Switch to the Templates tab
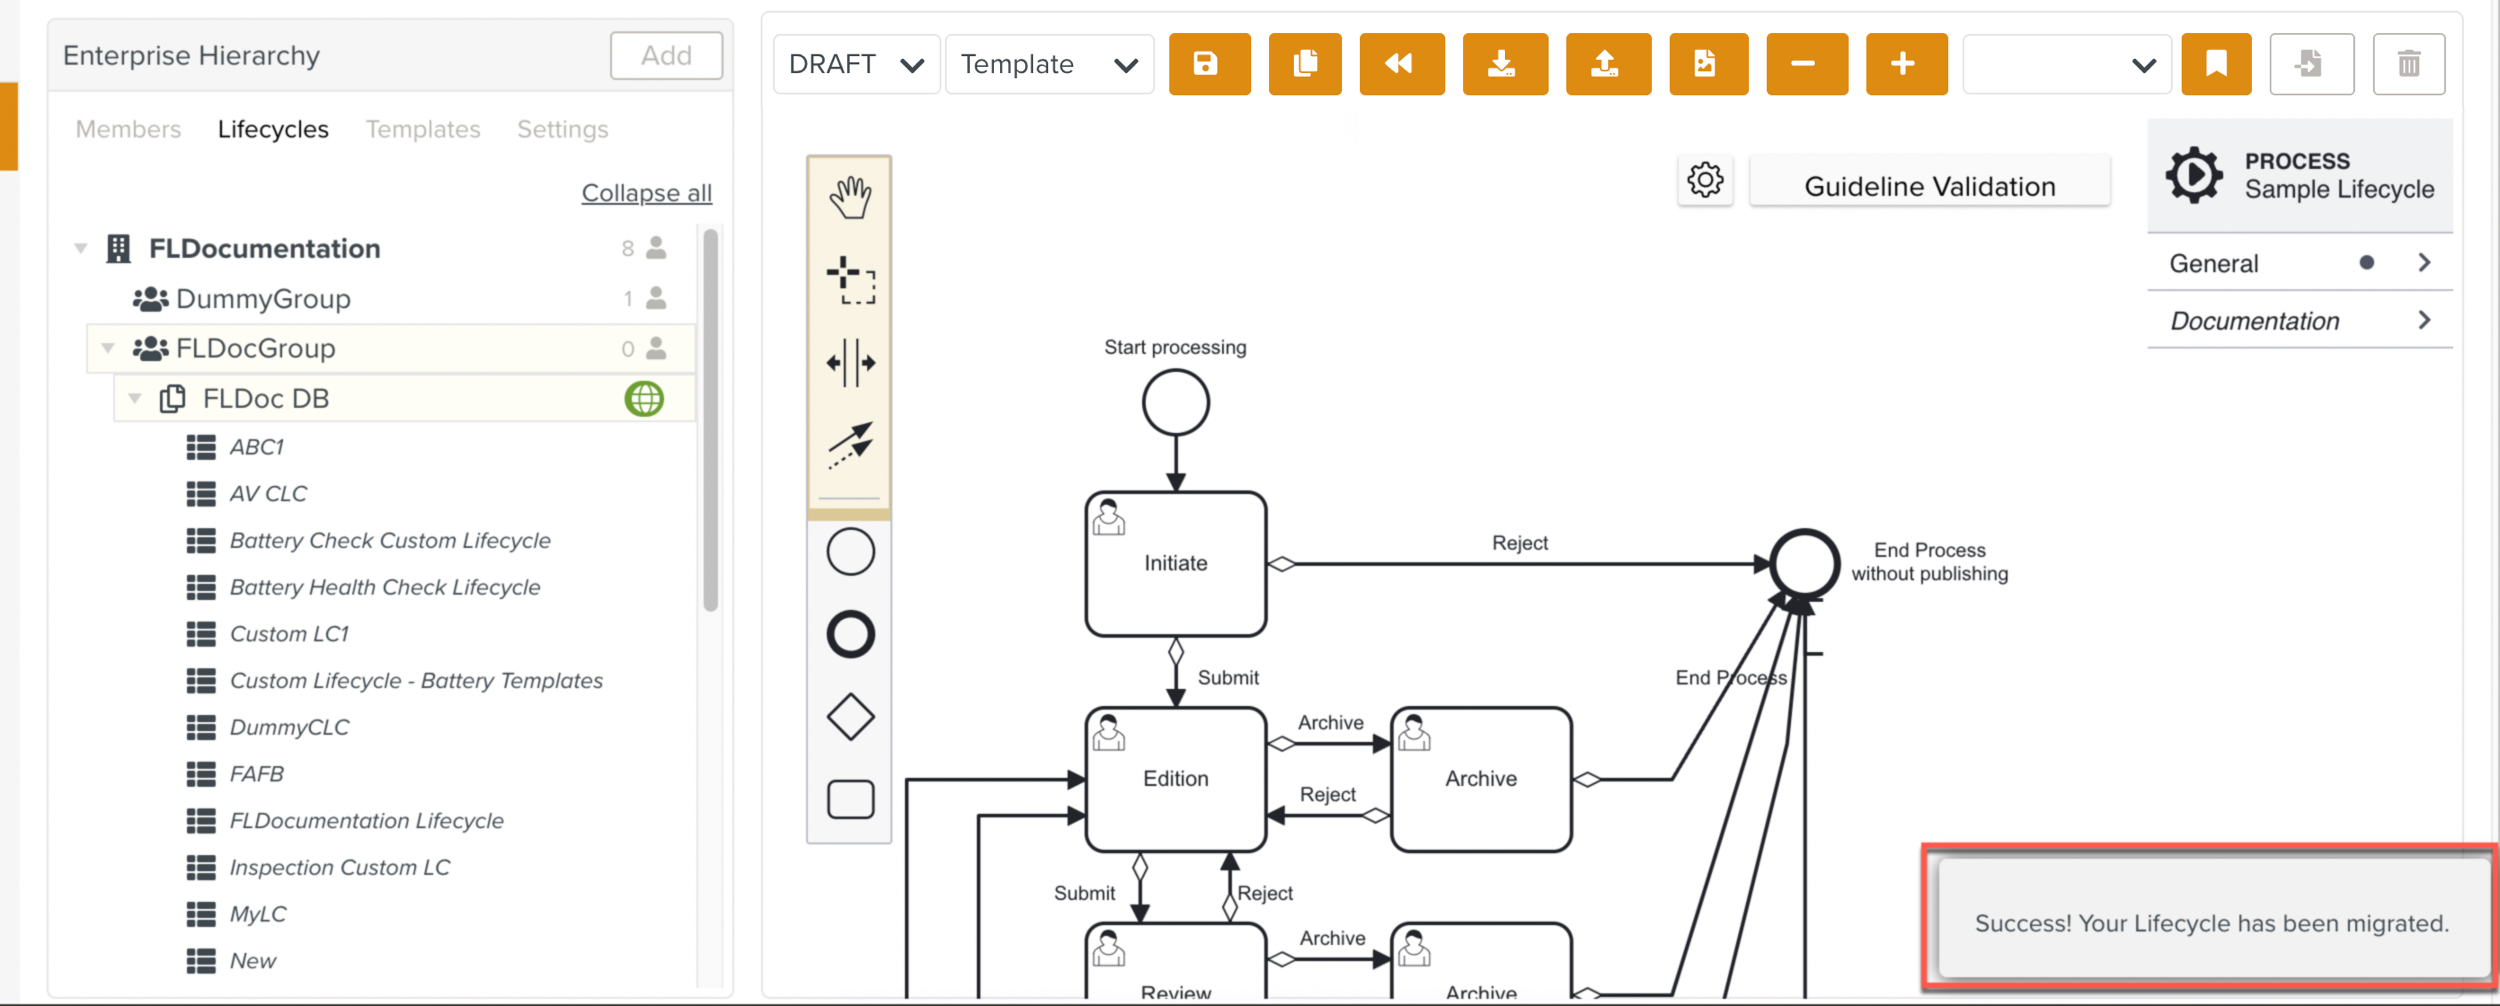The image size is (2500, 1006). [422, 129]
